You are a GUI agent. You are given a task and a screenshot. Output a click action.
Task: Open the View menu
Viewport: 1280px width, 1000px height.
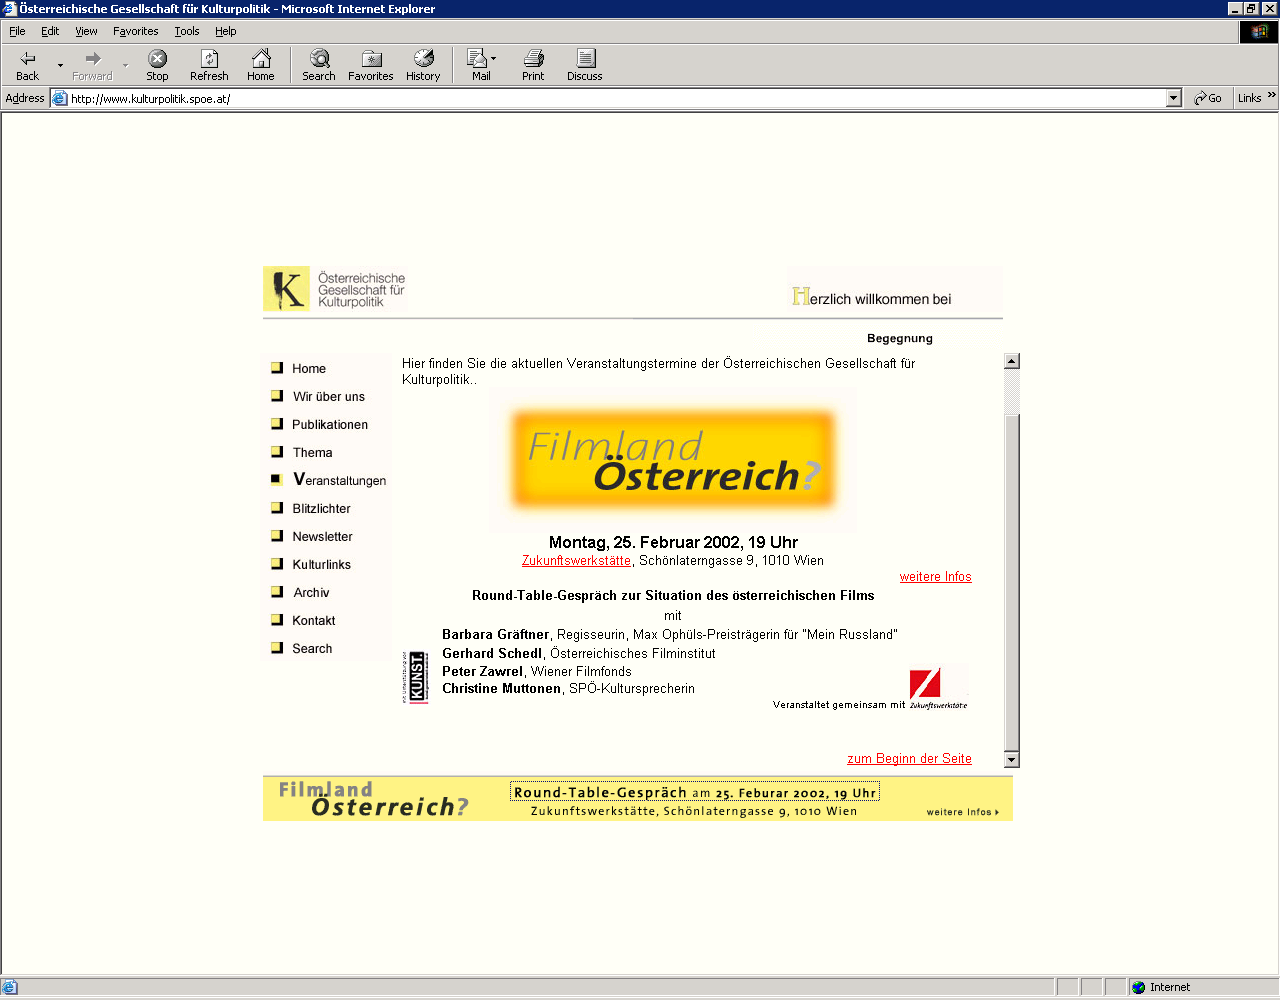click(x=86, y=31)
